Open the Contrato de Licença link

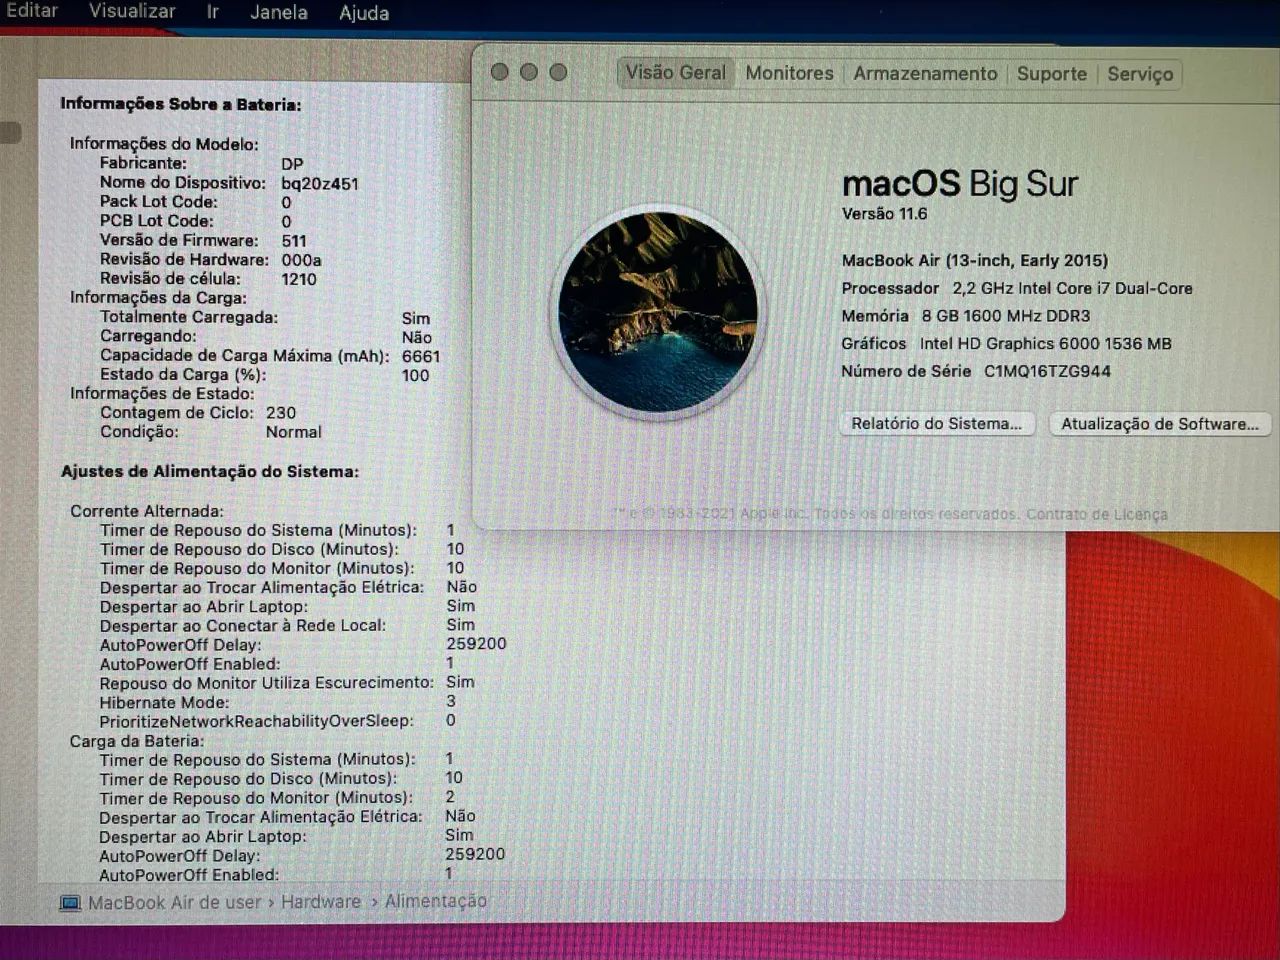click(1096, 514)
